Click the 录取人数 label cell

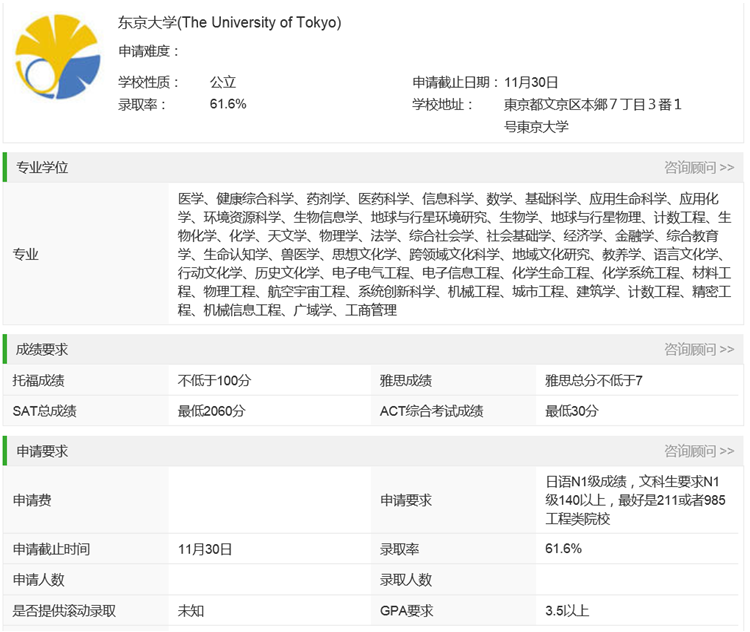(x=453, y=579)
